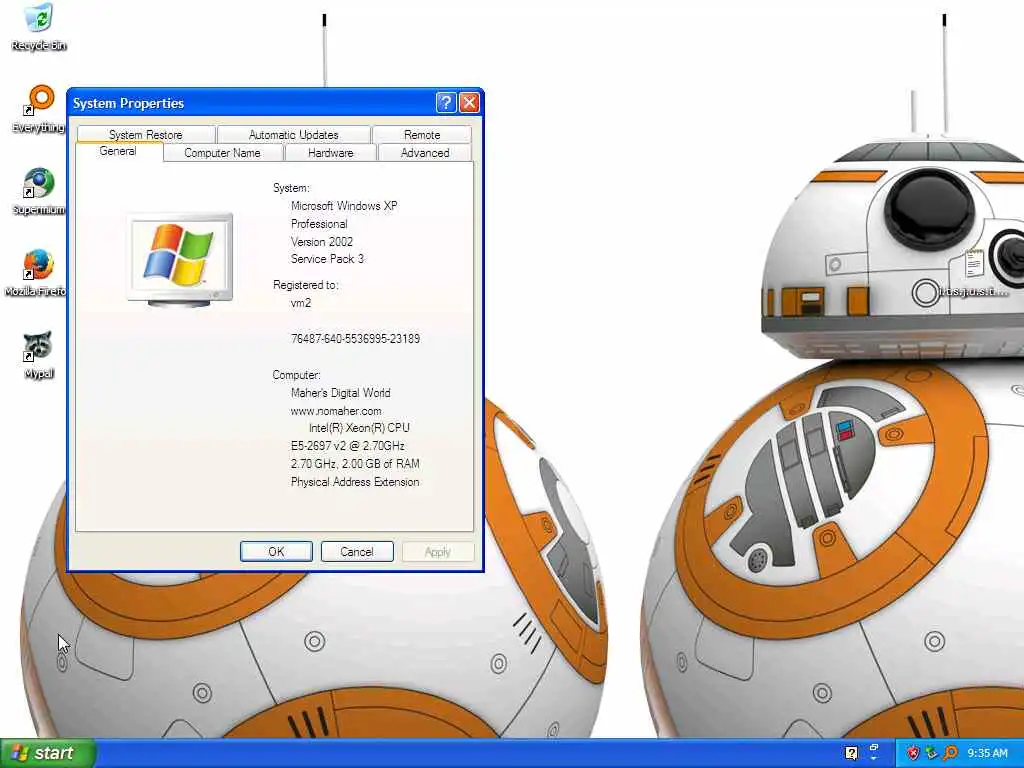Open the Recycle Bin desktop icon
Viewport: 1024px width, 768px height.
click(x=39, y=26)
